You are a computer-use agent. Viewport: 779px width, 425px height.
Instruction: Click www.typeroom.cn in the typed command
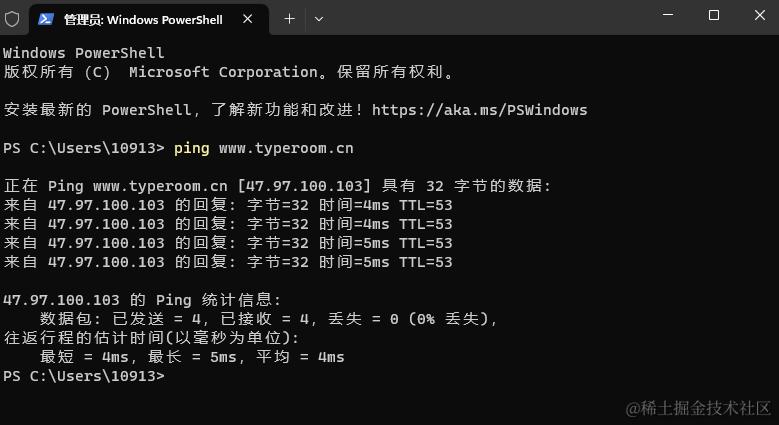286,148
